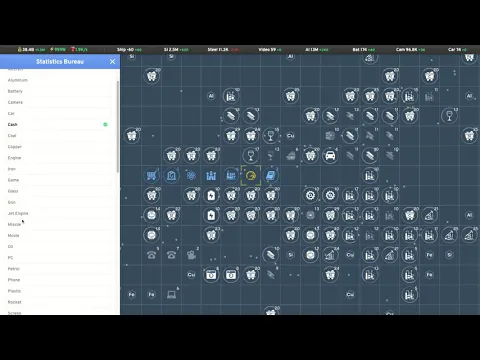The image size is (480, 360).
Task: Select the laptop computer factory icon
Action: (171, 294)
